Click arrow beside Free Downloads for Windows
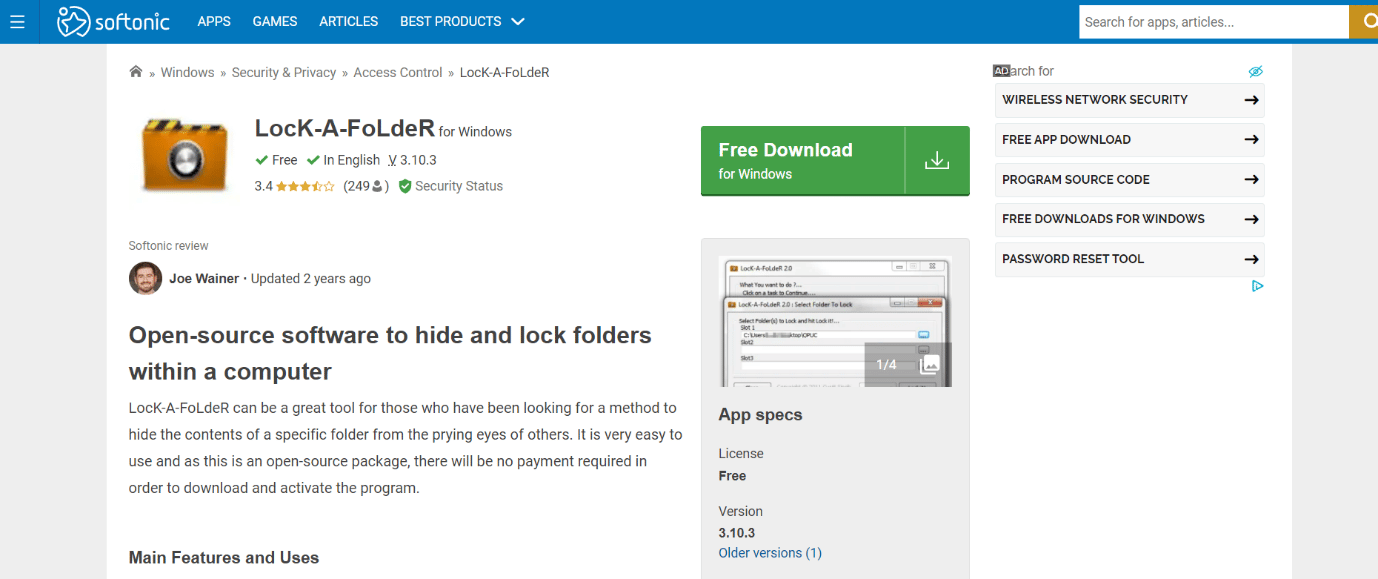Viewport: 1378px width, 579px height. coord(1251,219)
